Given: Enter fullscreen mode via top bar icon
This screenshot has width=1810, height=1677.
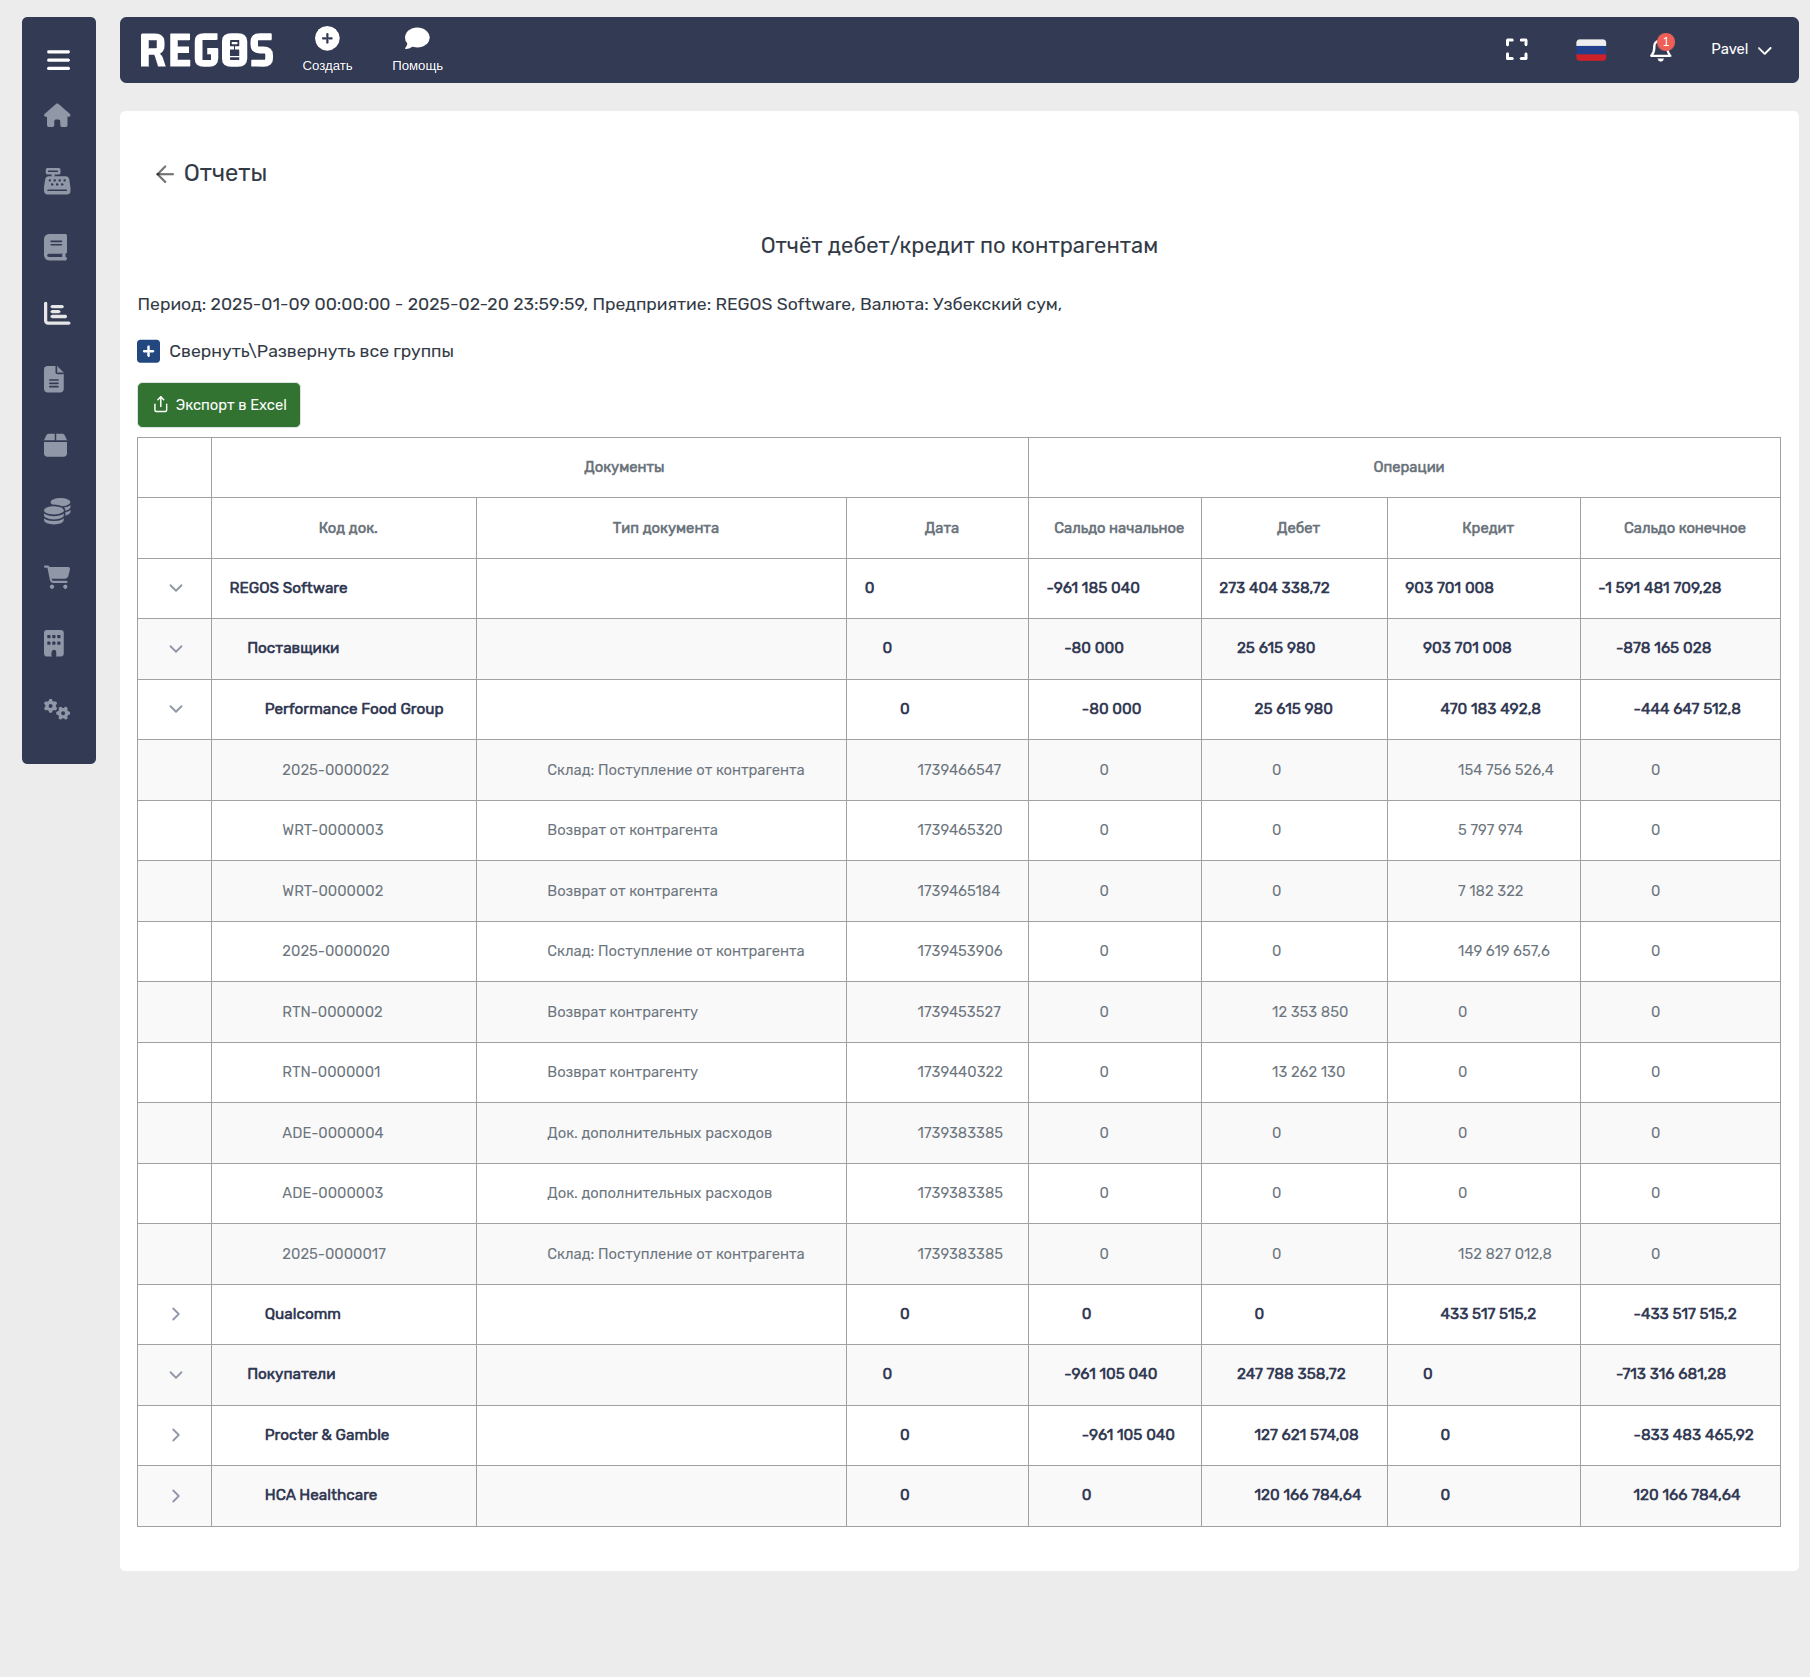Looking at the screenshot, I should click(x=1516, y=50).
